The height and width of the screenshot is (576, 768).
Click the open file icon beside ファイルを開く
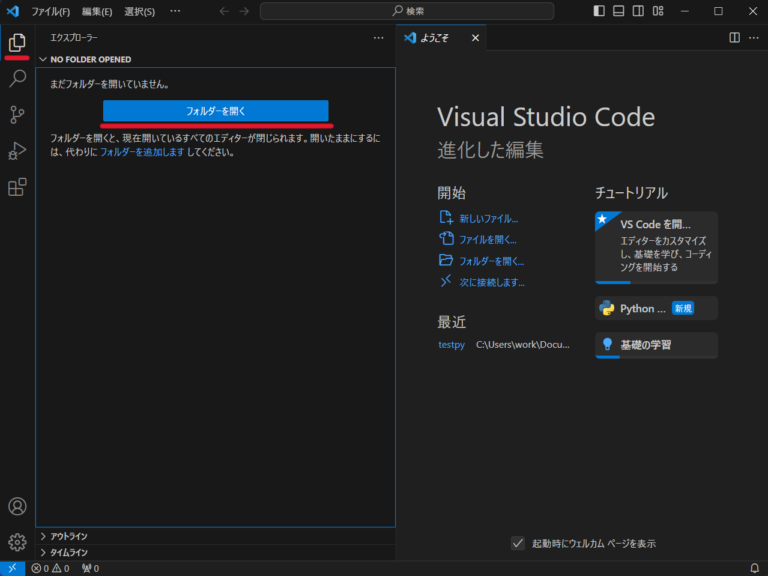point(446,239)
